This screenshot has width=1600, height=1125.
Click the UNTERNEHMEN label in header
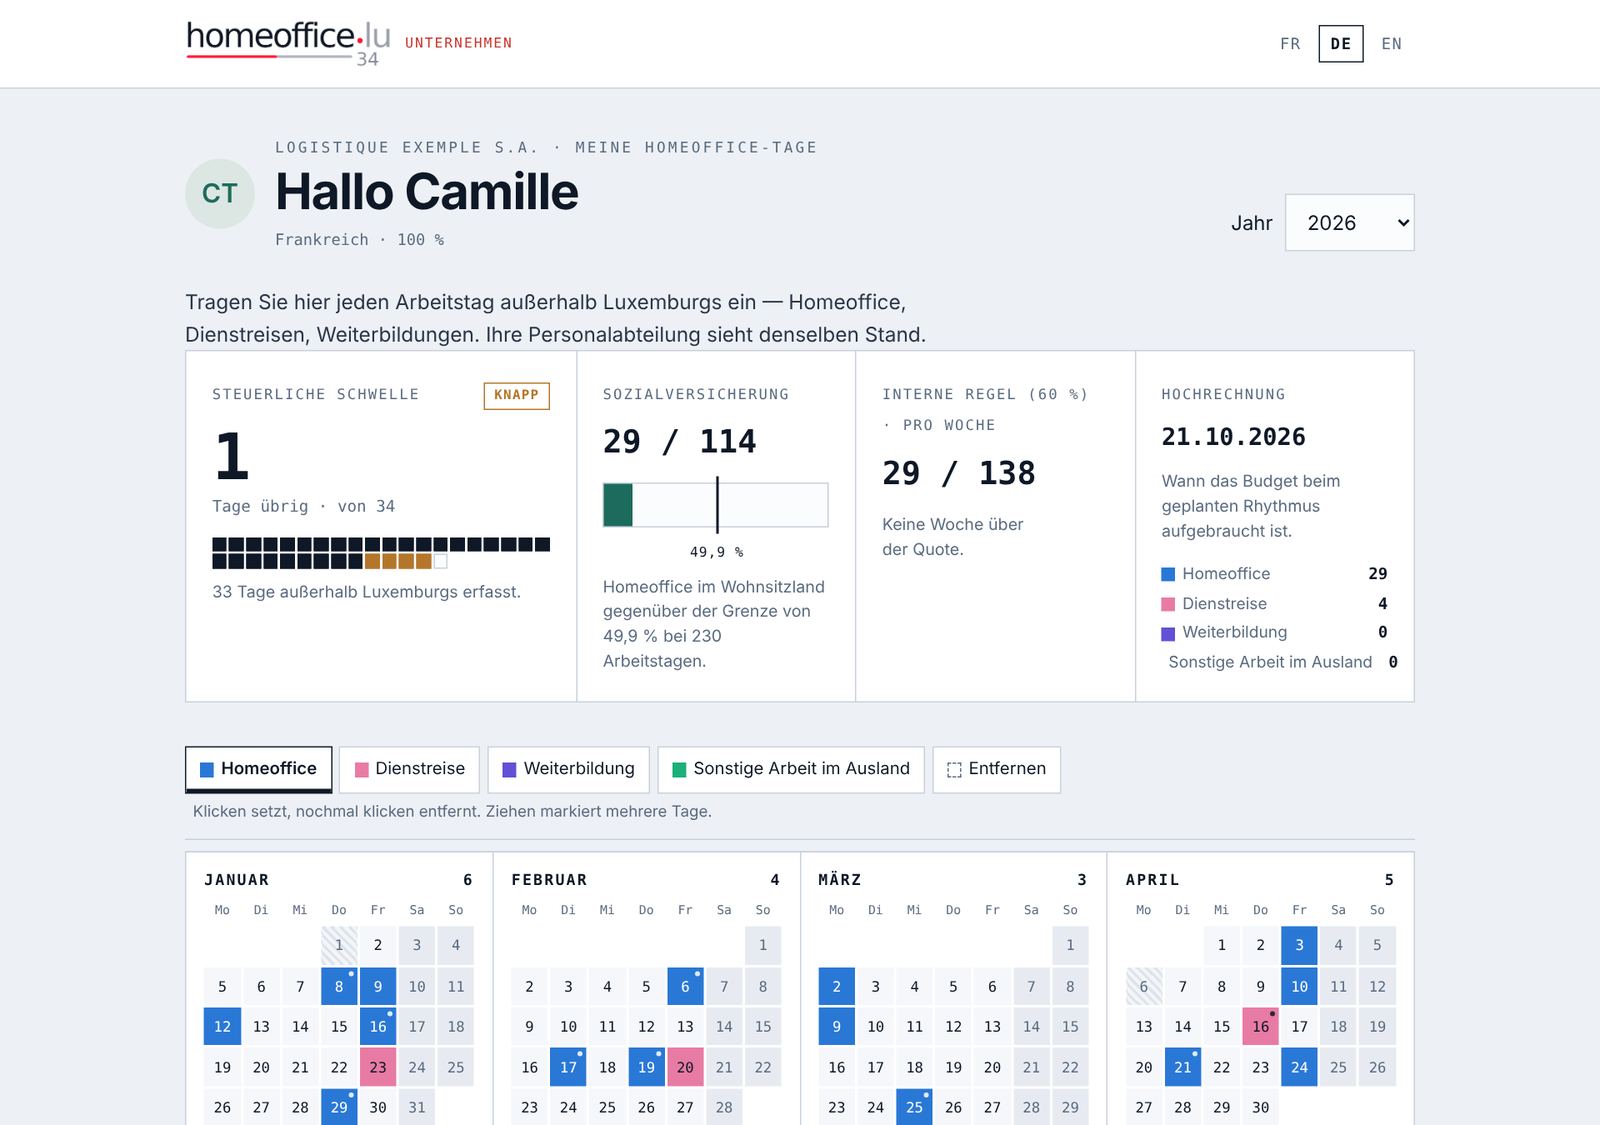pos(459,43)
